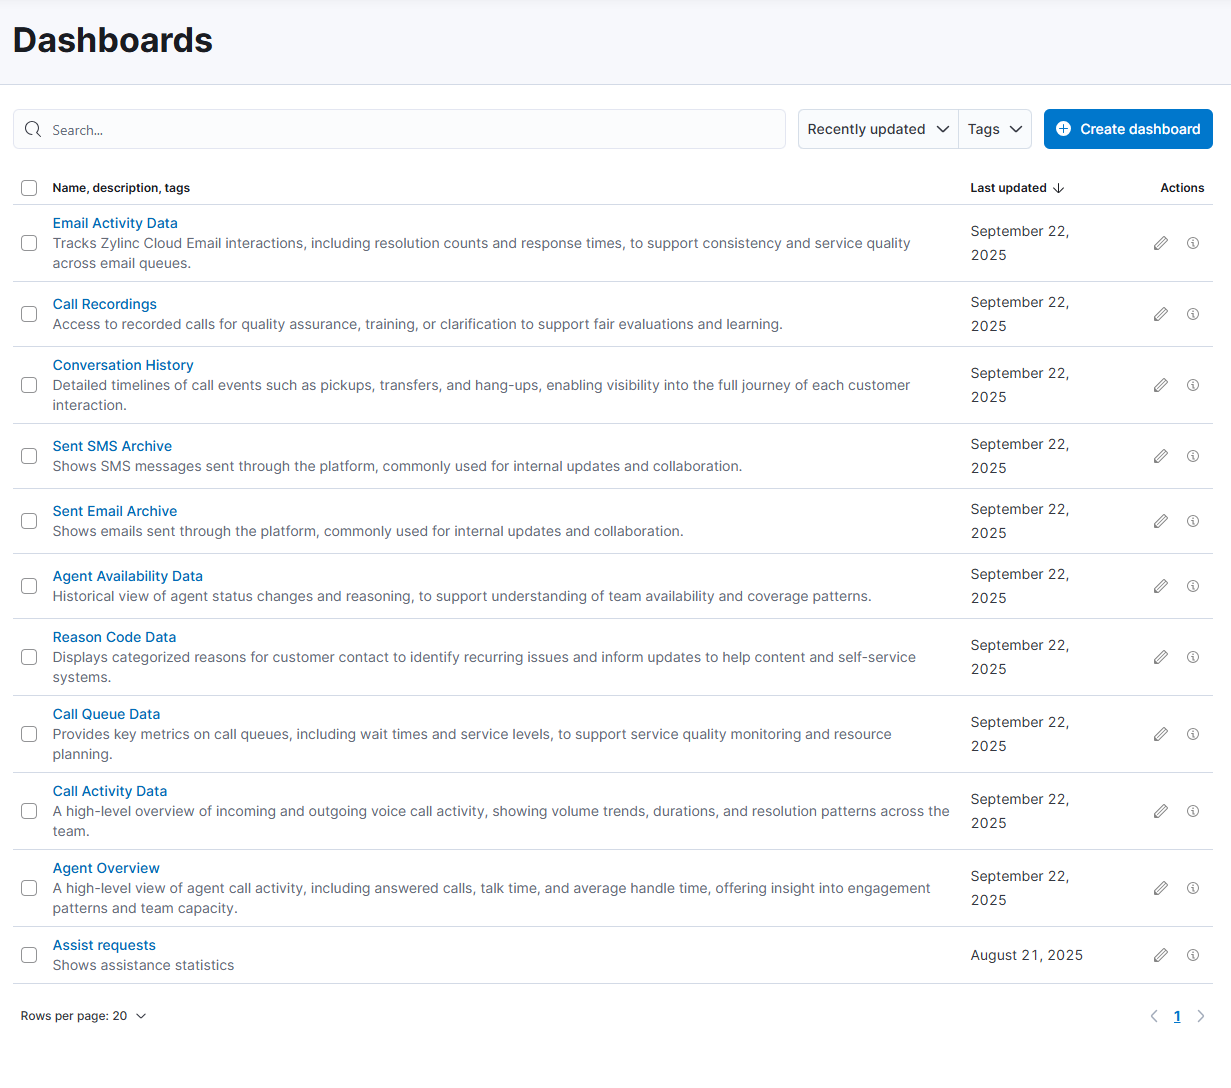Check the Email Activity Data row
Viewport: 1231px width, 1088px height.
point(29,243)
